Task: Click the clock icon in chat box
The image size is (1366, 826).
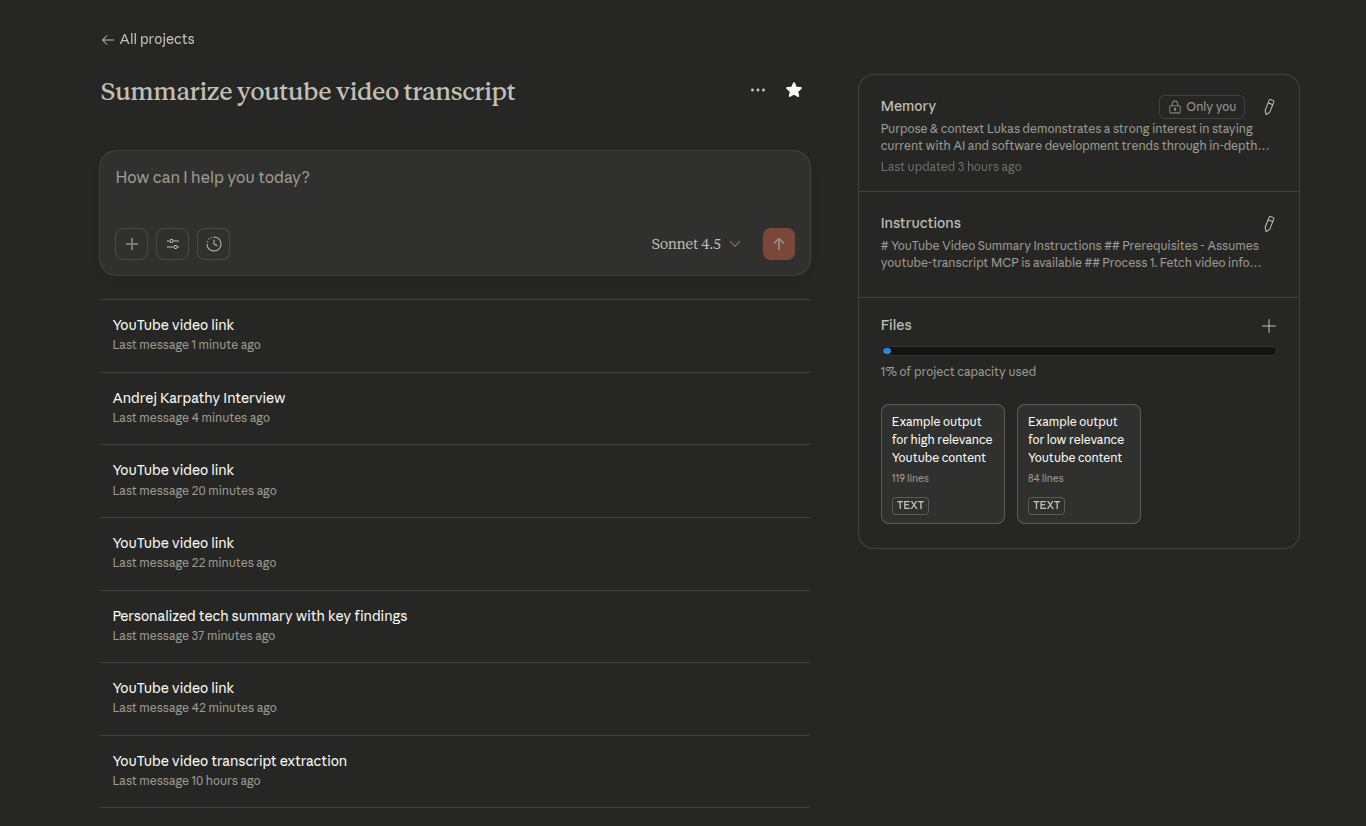Action: [x=213, y=244]
